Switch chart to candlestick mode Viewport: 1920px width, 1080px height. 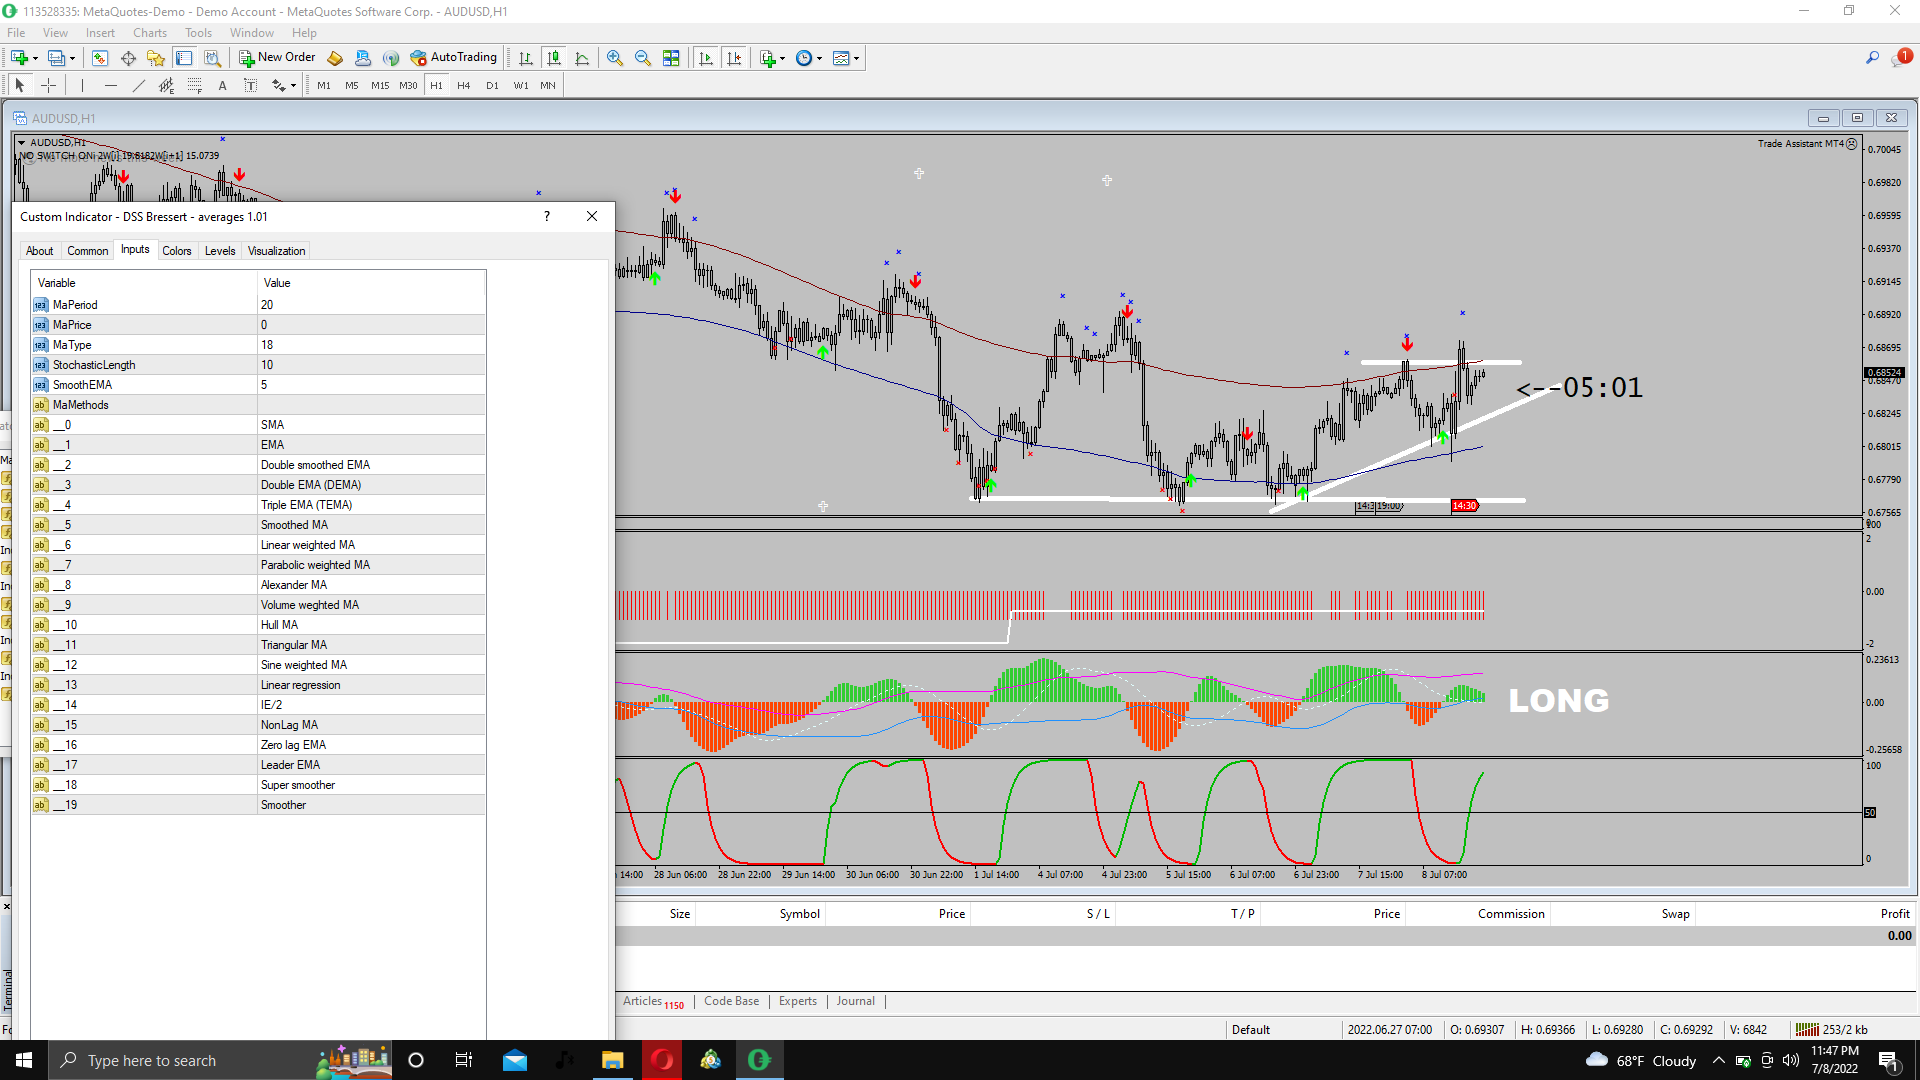tap(554, 58)
